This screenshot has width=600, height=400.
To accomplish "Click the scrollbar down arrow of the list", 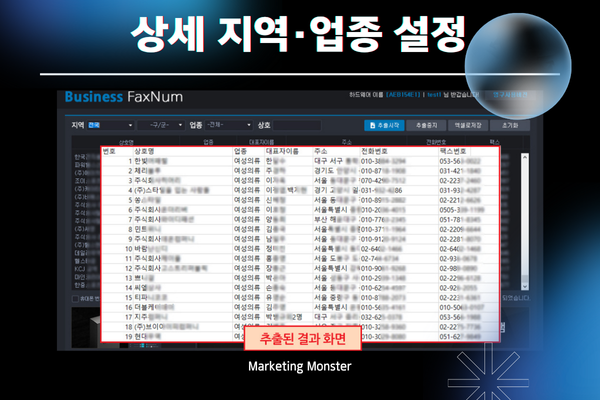I will (525, 286).
